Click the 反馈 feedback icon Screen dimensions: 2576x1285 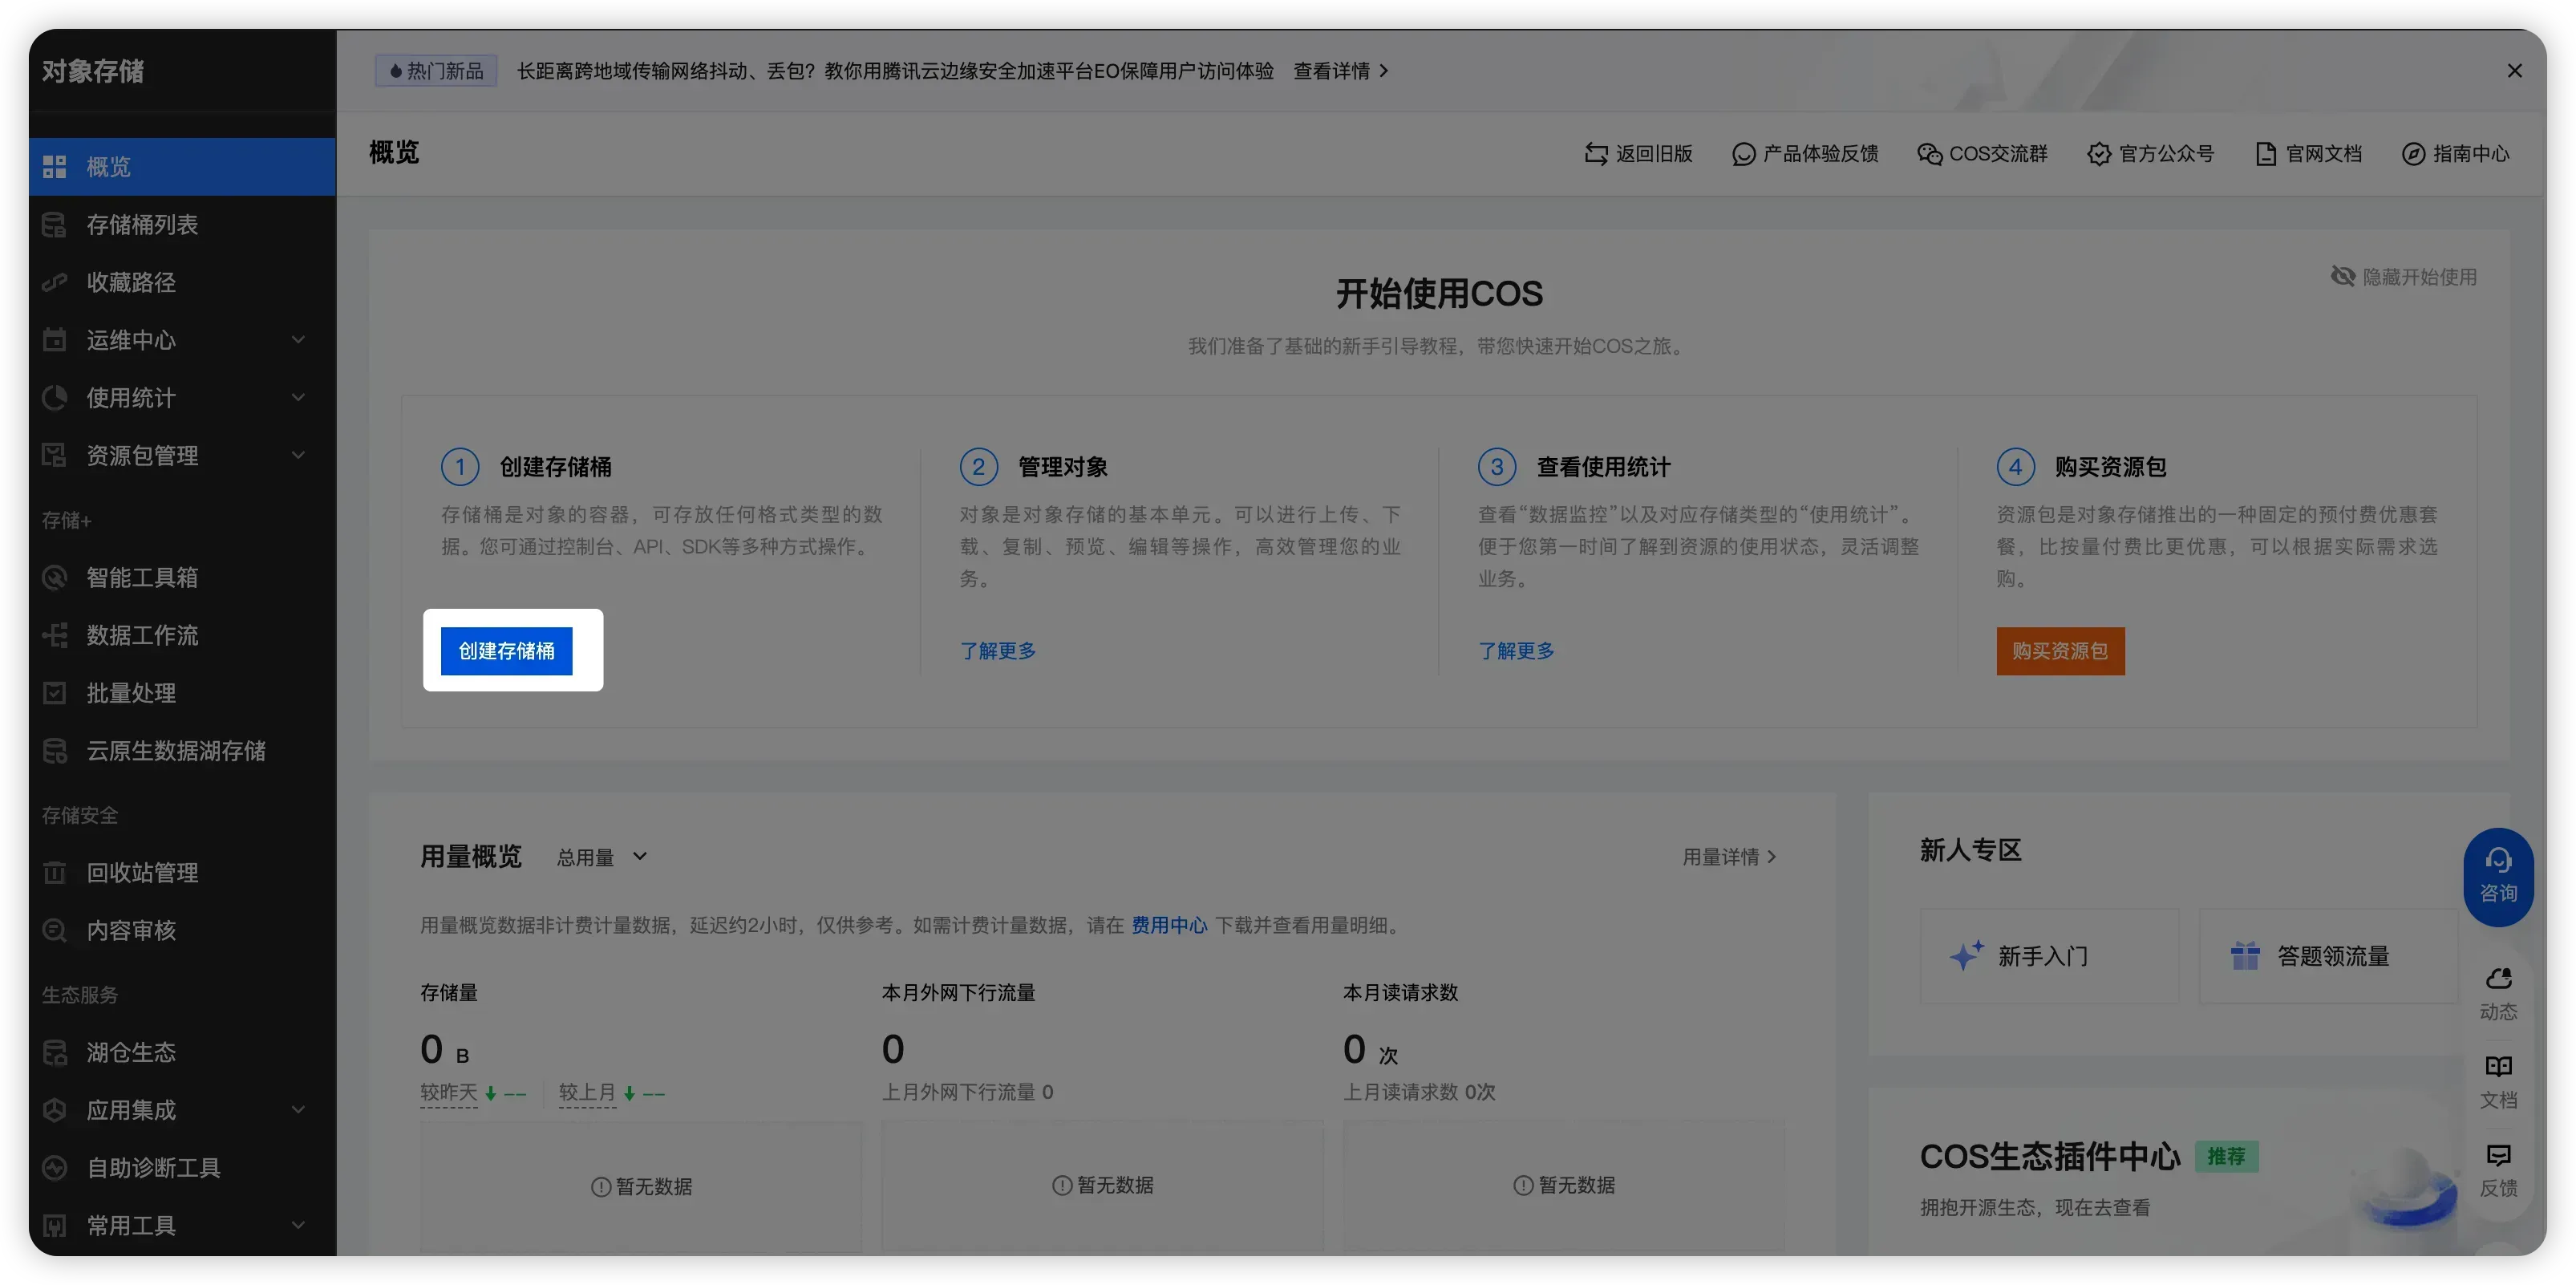(x=2497, y=1157)
